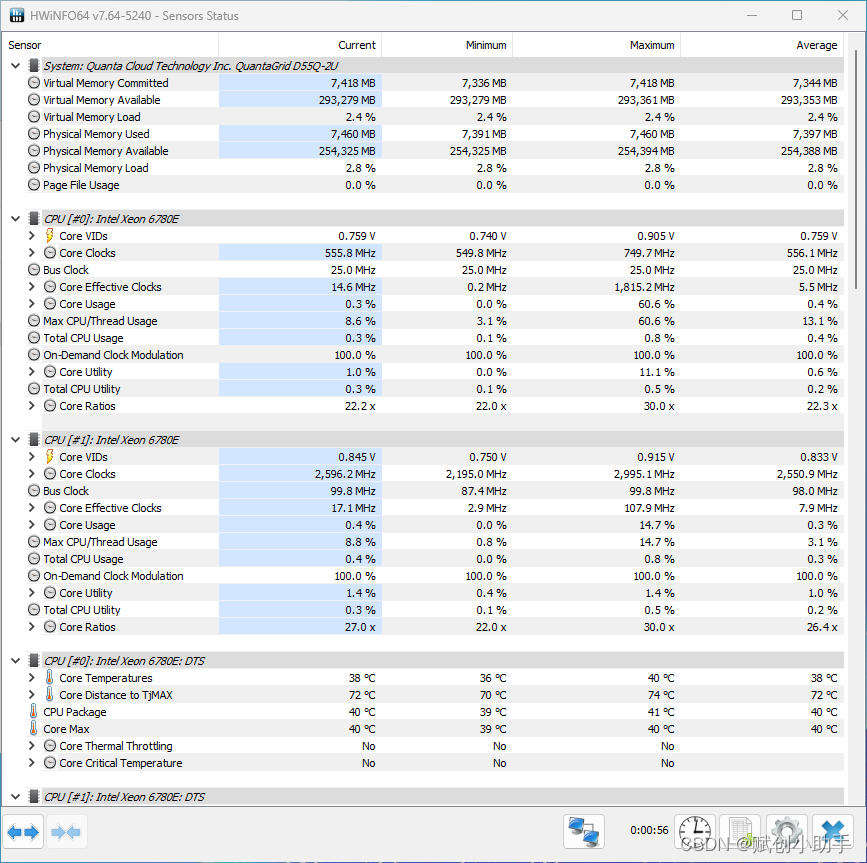Click the logging document icon
This screenshot has width=867, height=863.
pyautogui.click(x=740, y=831)
